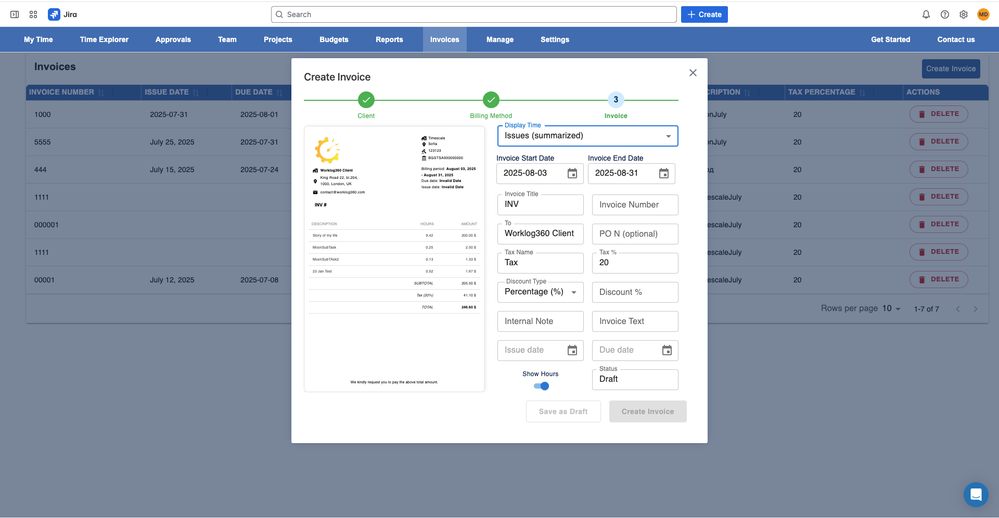Click the Tax % field
The height and width of the screenshot is (518, 999).
point(635,263)
